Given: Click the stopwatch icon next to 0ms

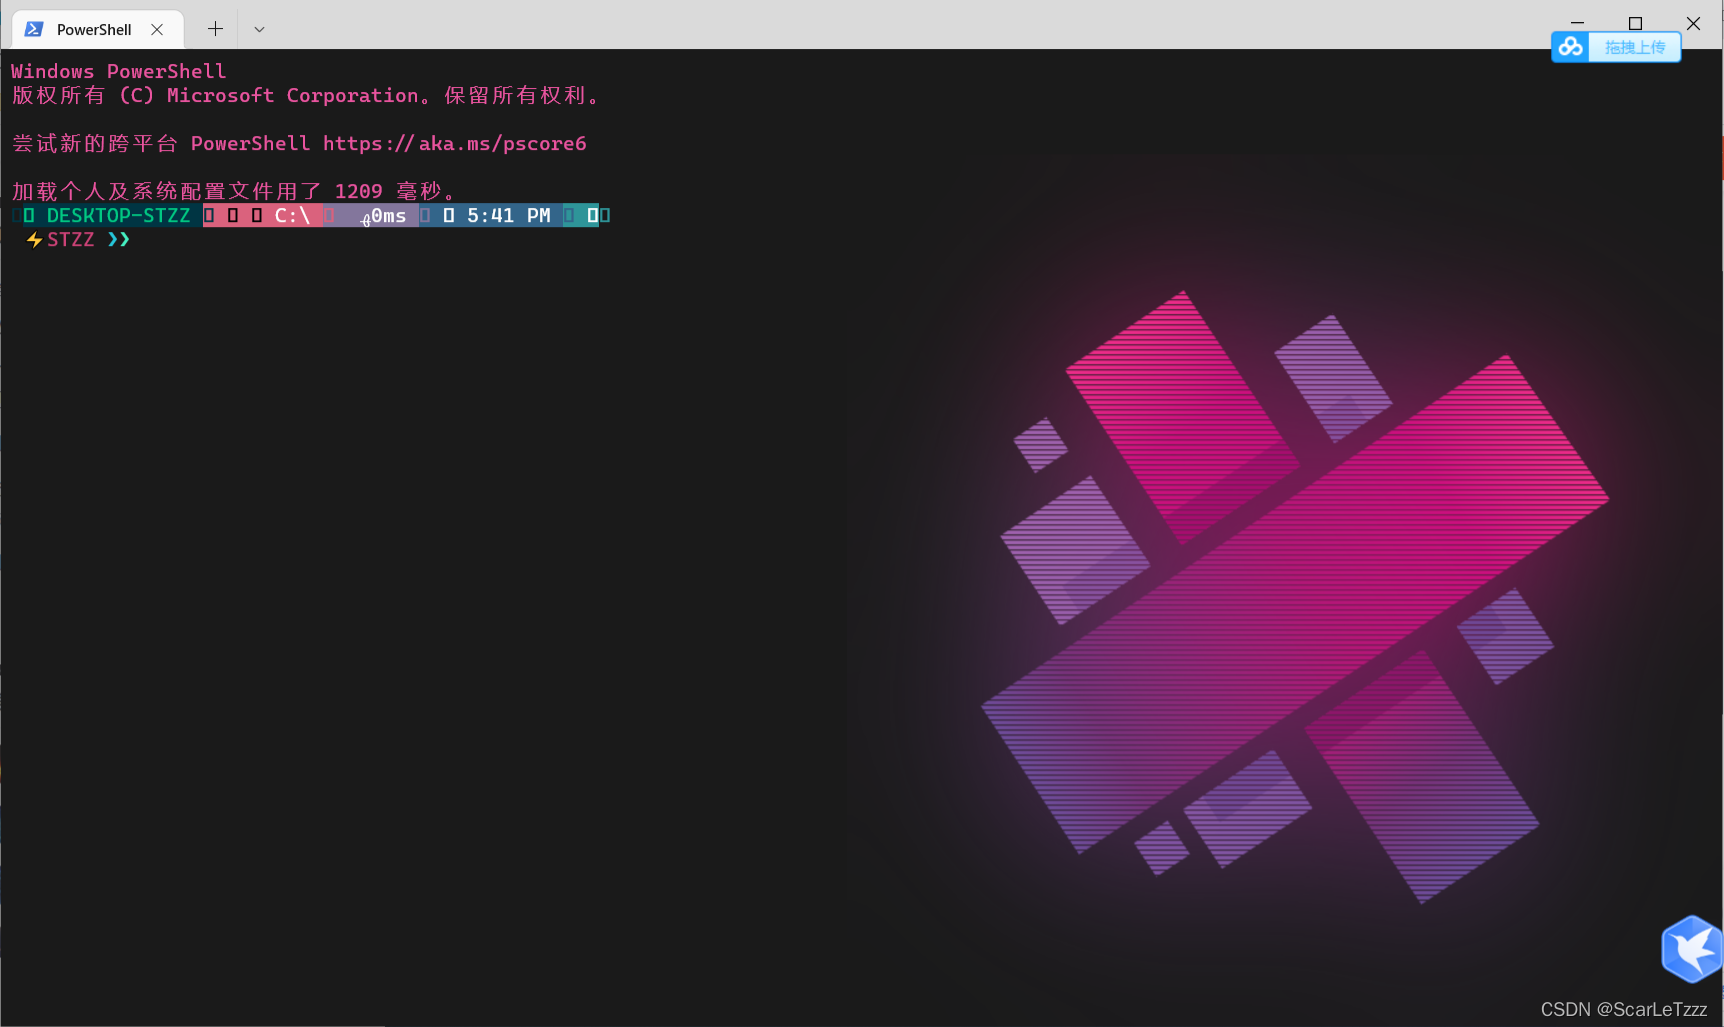Looking at the screenshot, I should click(364, 219).
